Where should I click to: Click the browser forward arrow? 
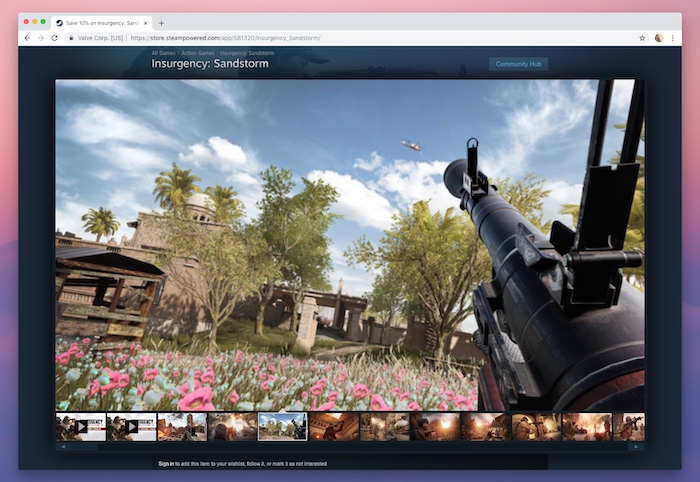tap(41, 38)
